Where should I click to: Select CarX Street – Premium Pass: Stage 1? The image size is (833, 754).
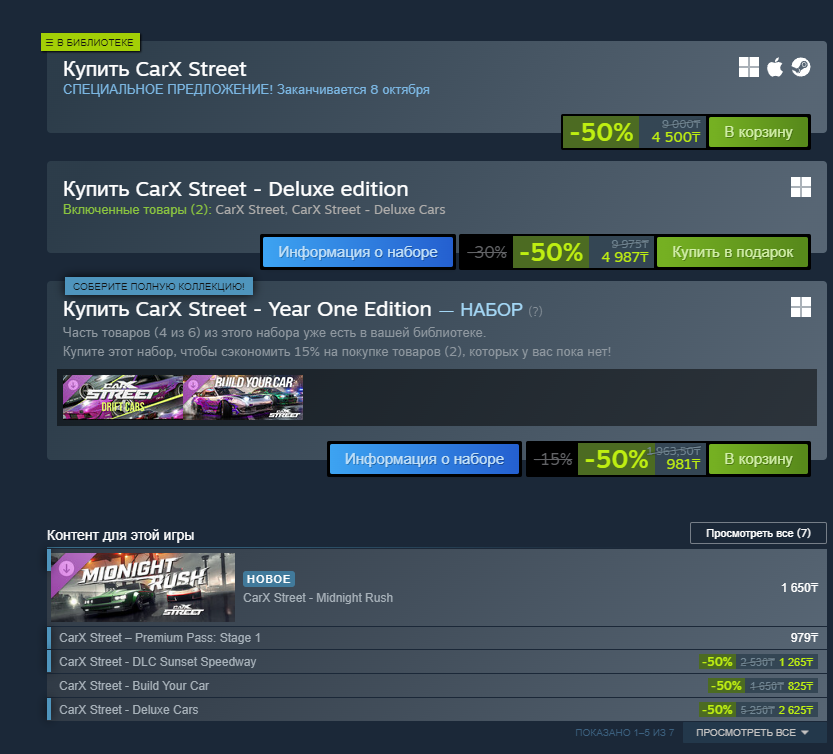pyautogui.click(x=437, y=638)
